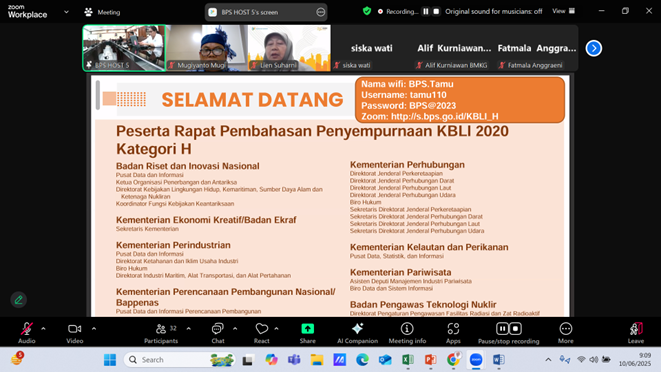Switch to Excel on taskbar

408,360
